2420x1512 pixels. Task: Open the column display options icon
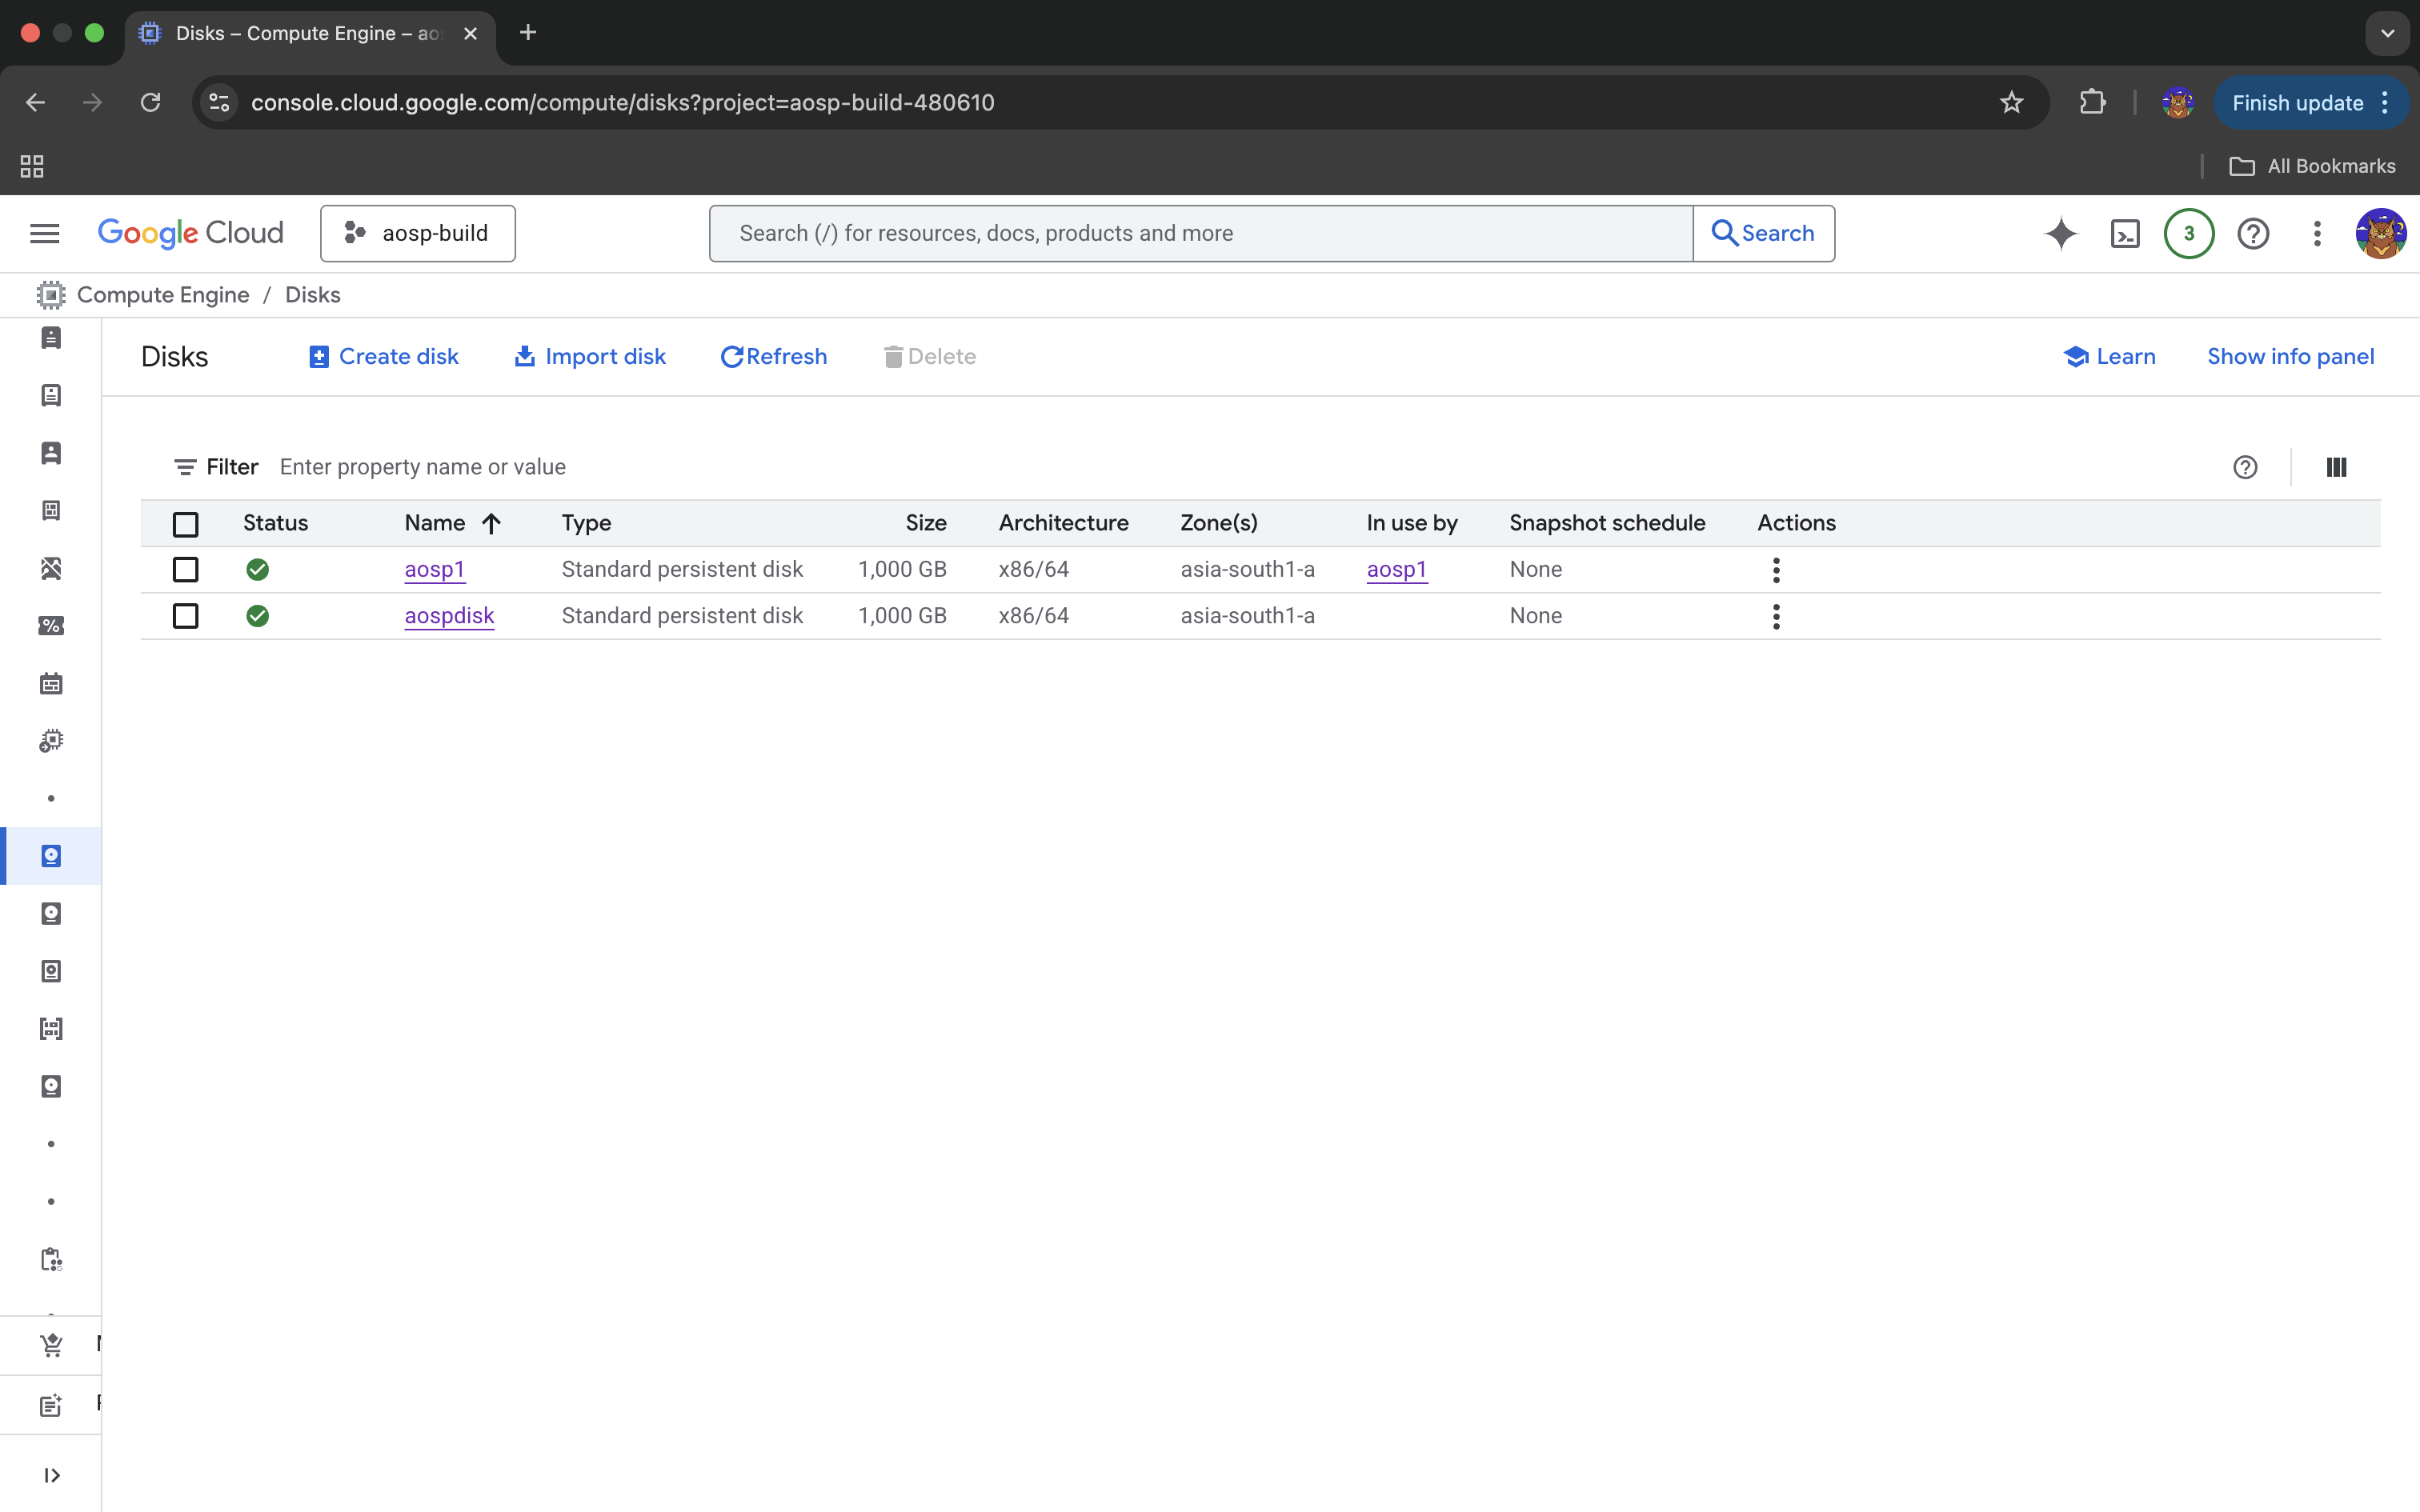coord(2337,466)
